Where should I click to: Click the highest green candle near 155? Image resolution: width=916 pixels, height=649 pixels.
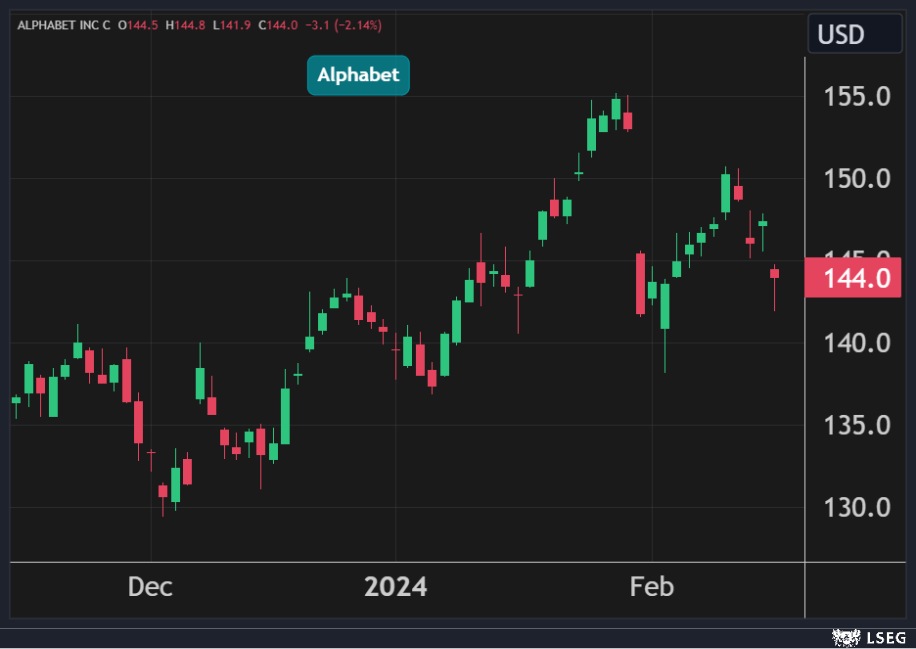(616, 108)
